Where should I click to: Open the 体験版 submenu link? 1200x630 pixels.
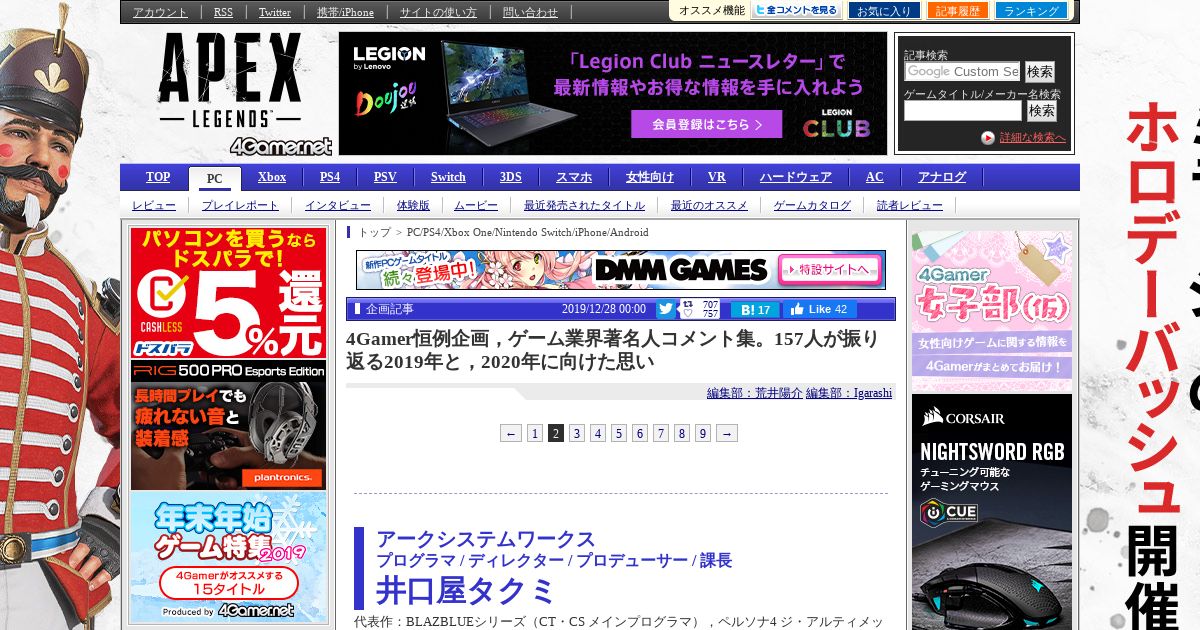pos(413,205)
